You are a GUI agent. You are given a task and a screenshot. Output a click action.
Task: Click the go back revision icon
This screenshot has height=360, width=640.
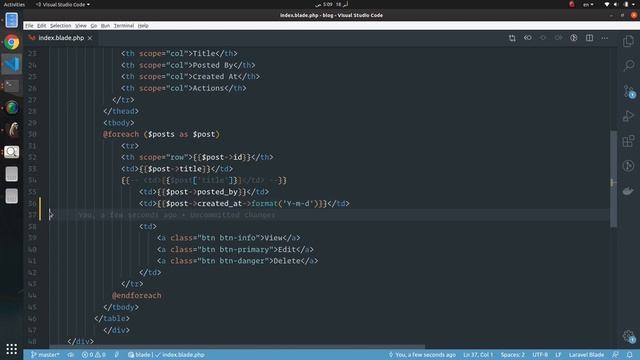(527, 38)
